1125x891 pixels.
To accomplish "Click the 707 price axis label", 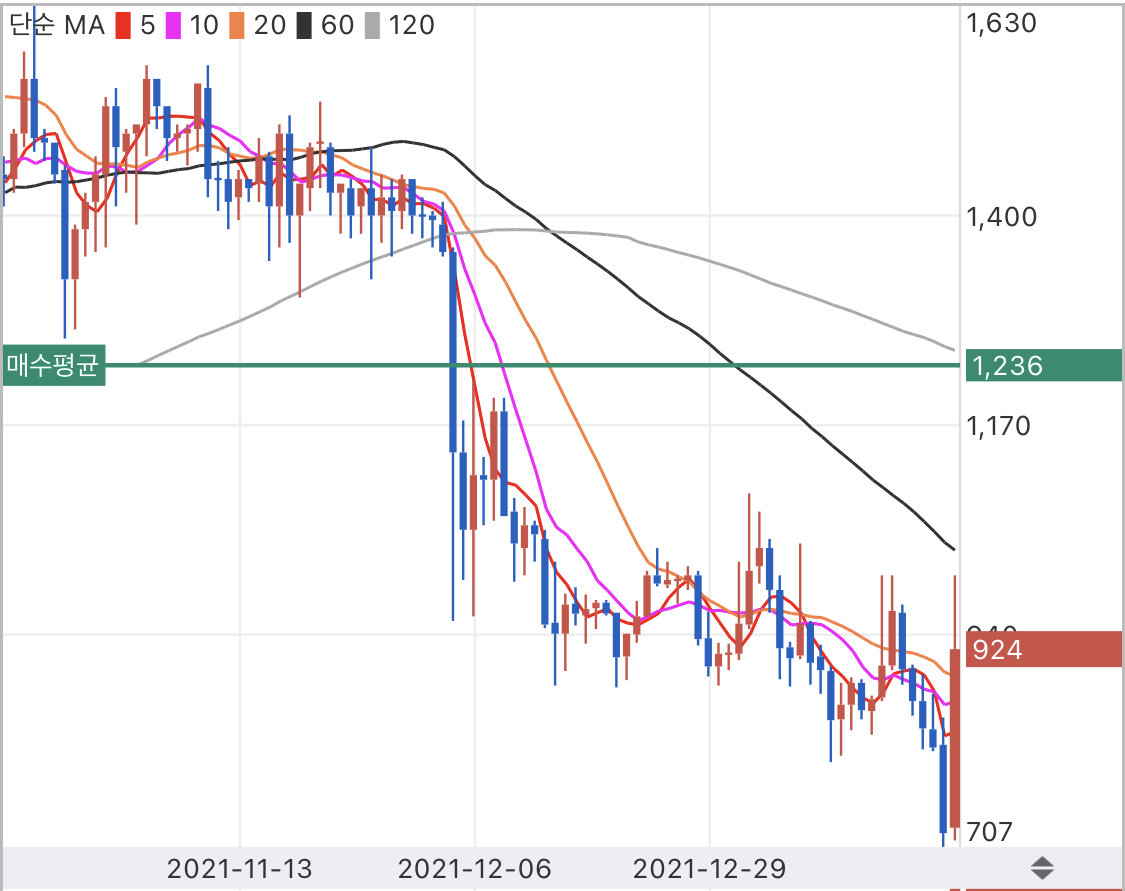I will [989, 832].
